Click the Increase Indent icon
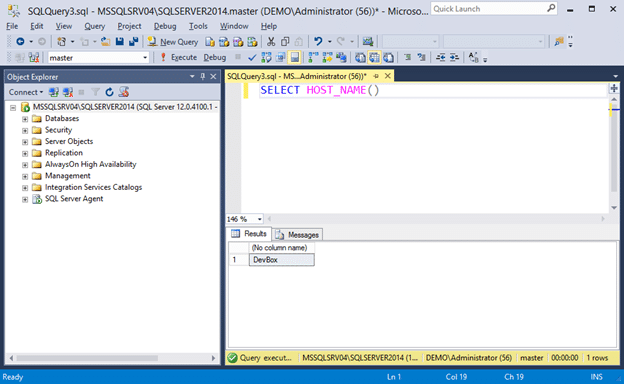Screen dimensions: 624x384 coord(454,58)
